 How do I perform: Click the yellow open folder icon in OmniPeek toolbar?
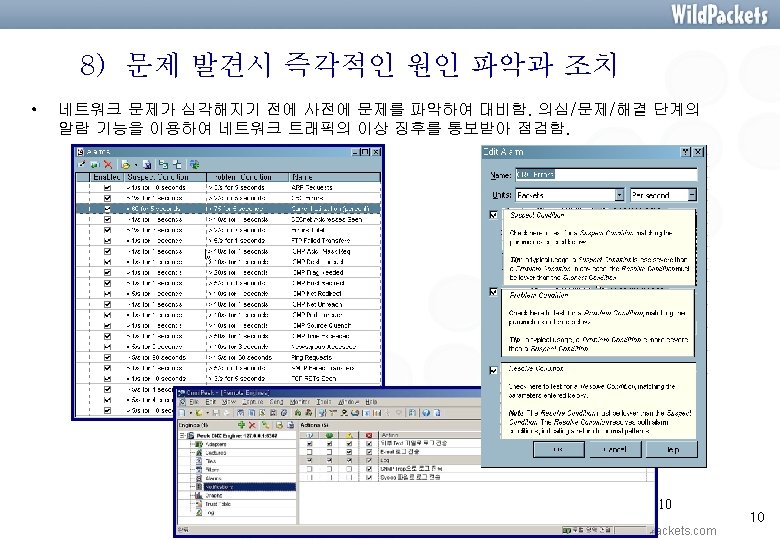pos(199,413)
